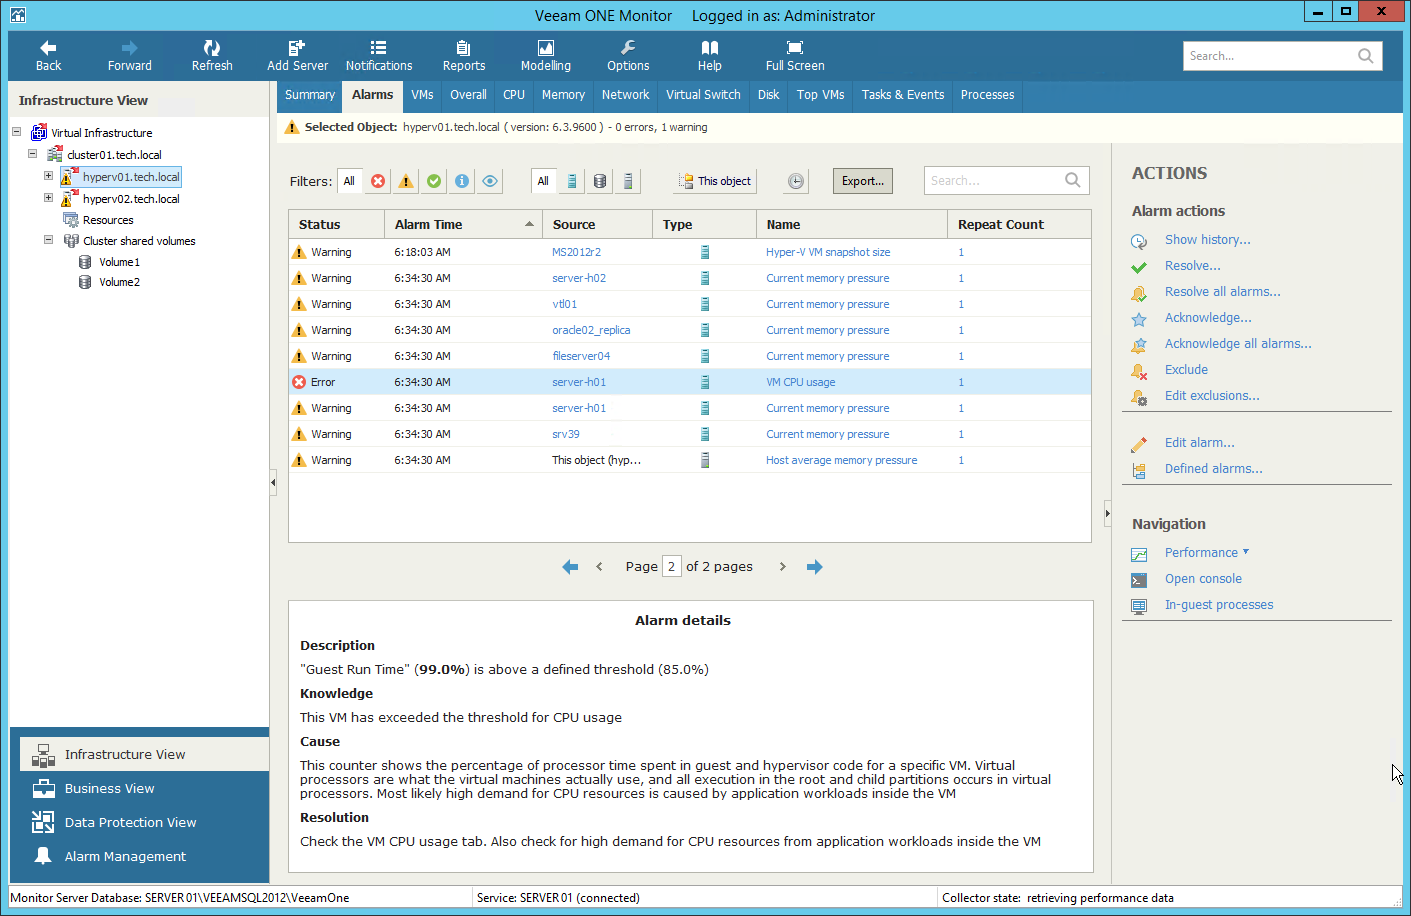This screenshot has width=1411, height=916.
Task: Launch the Modelling tool
Action: click(546, 56)
